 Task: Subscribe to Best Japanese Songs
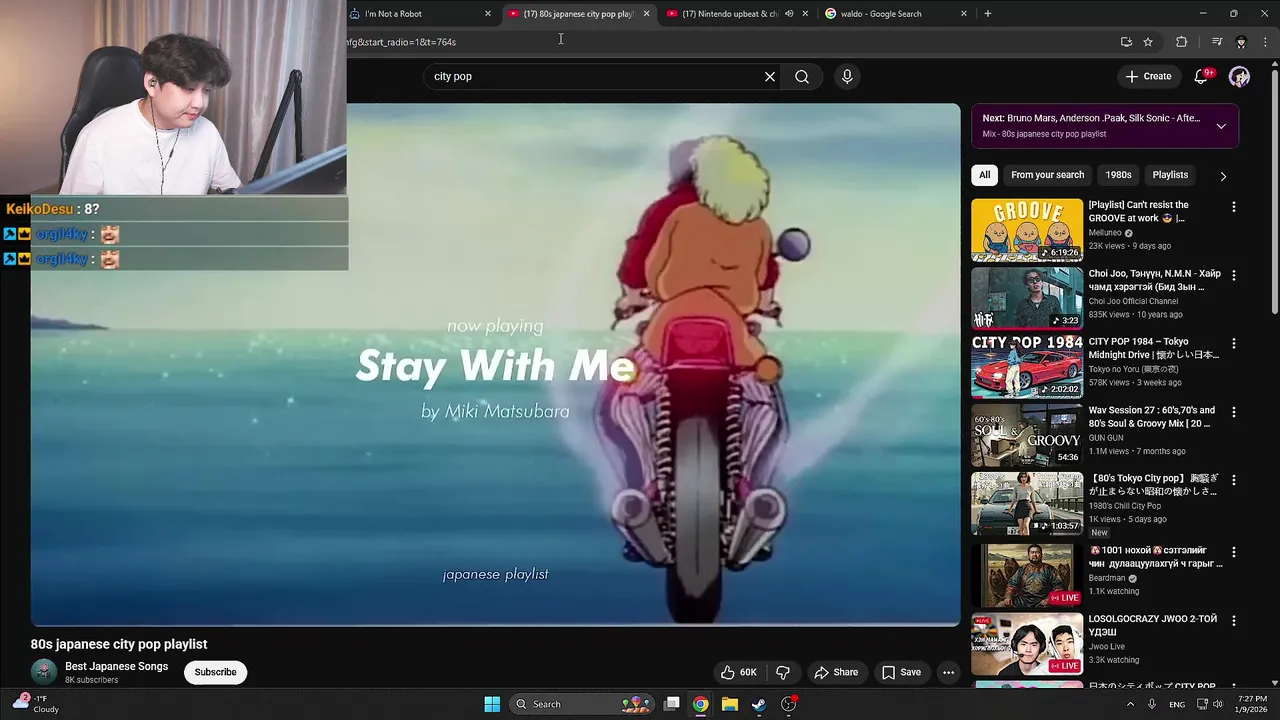point(215,672)
